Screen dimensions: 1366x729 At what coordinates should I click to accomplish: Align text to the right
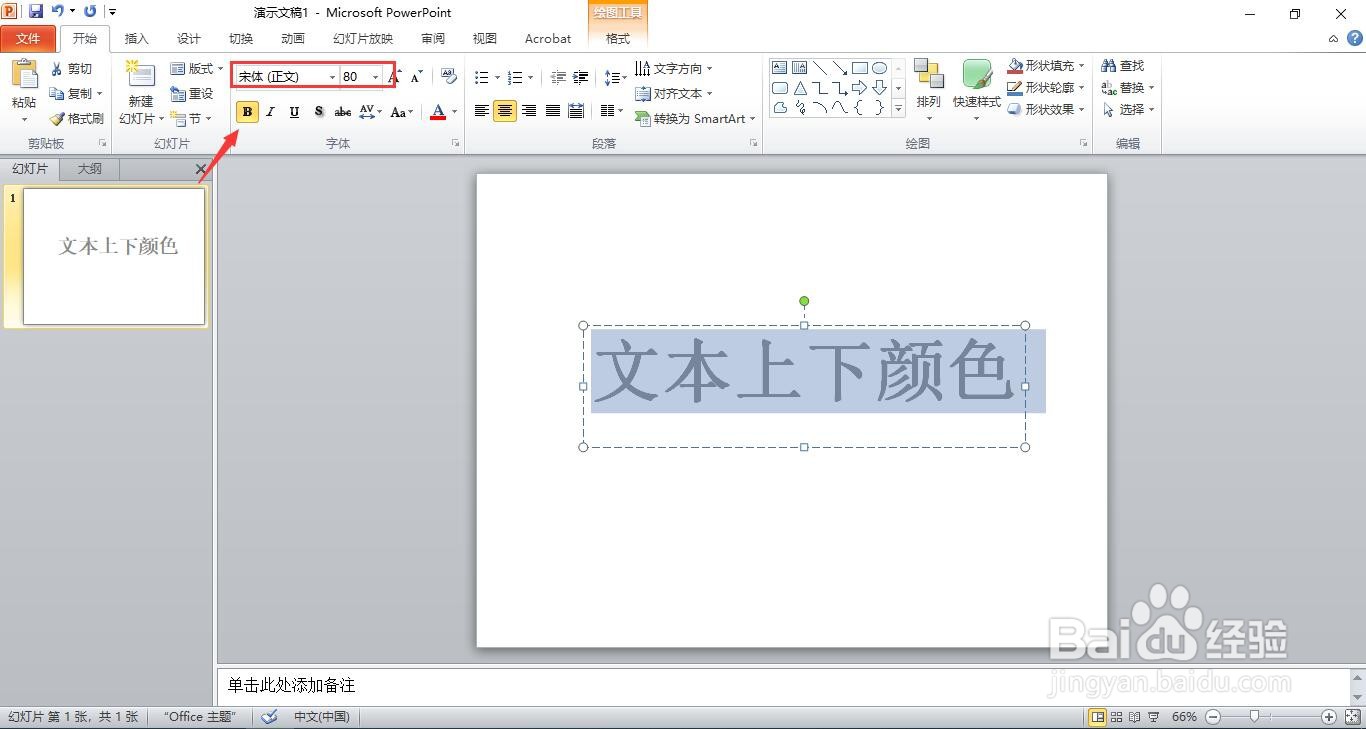(x=529, y=111)
